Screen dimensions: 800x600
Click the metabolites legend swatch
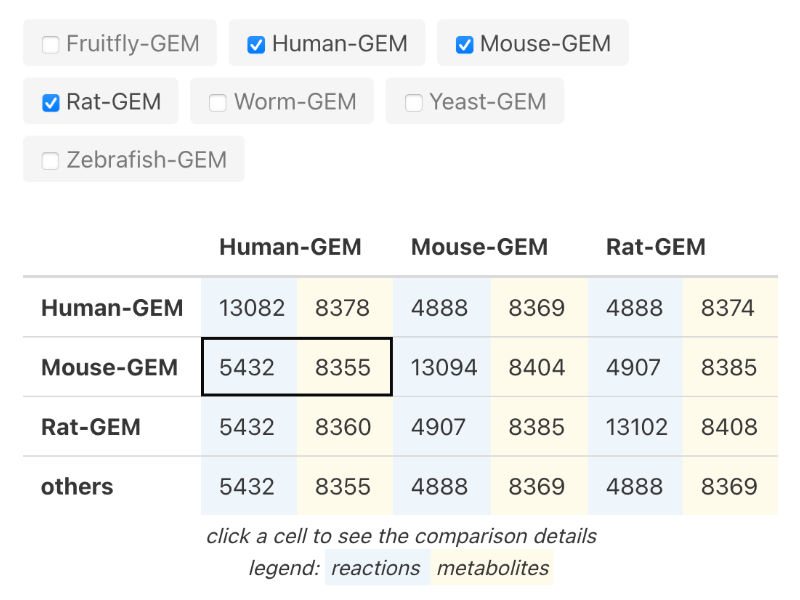493,568
